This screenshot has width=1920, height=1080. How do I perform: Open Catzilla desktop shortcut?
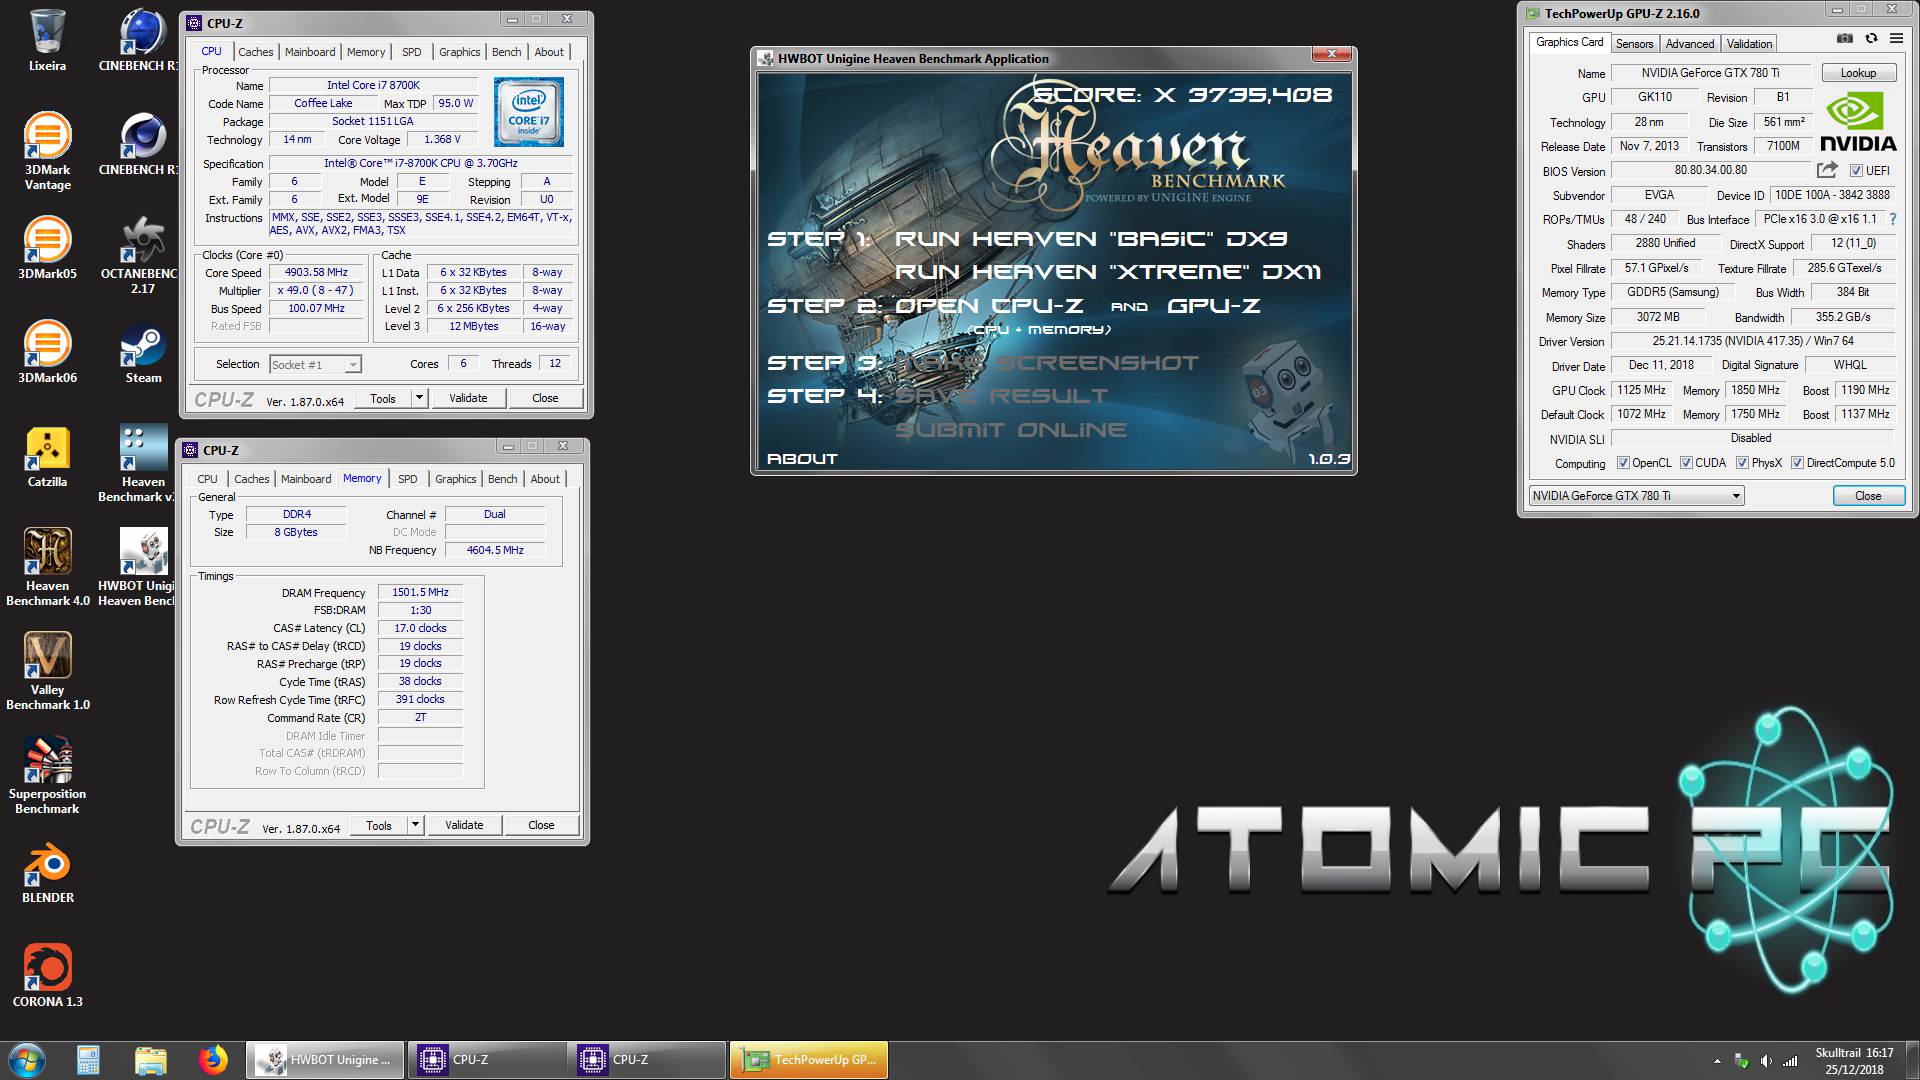47,455
